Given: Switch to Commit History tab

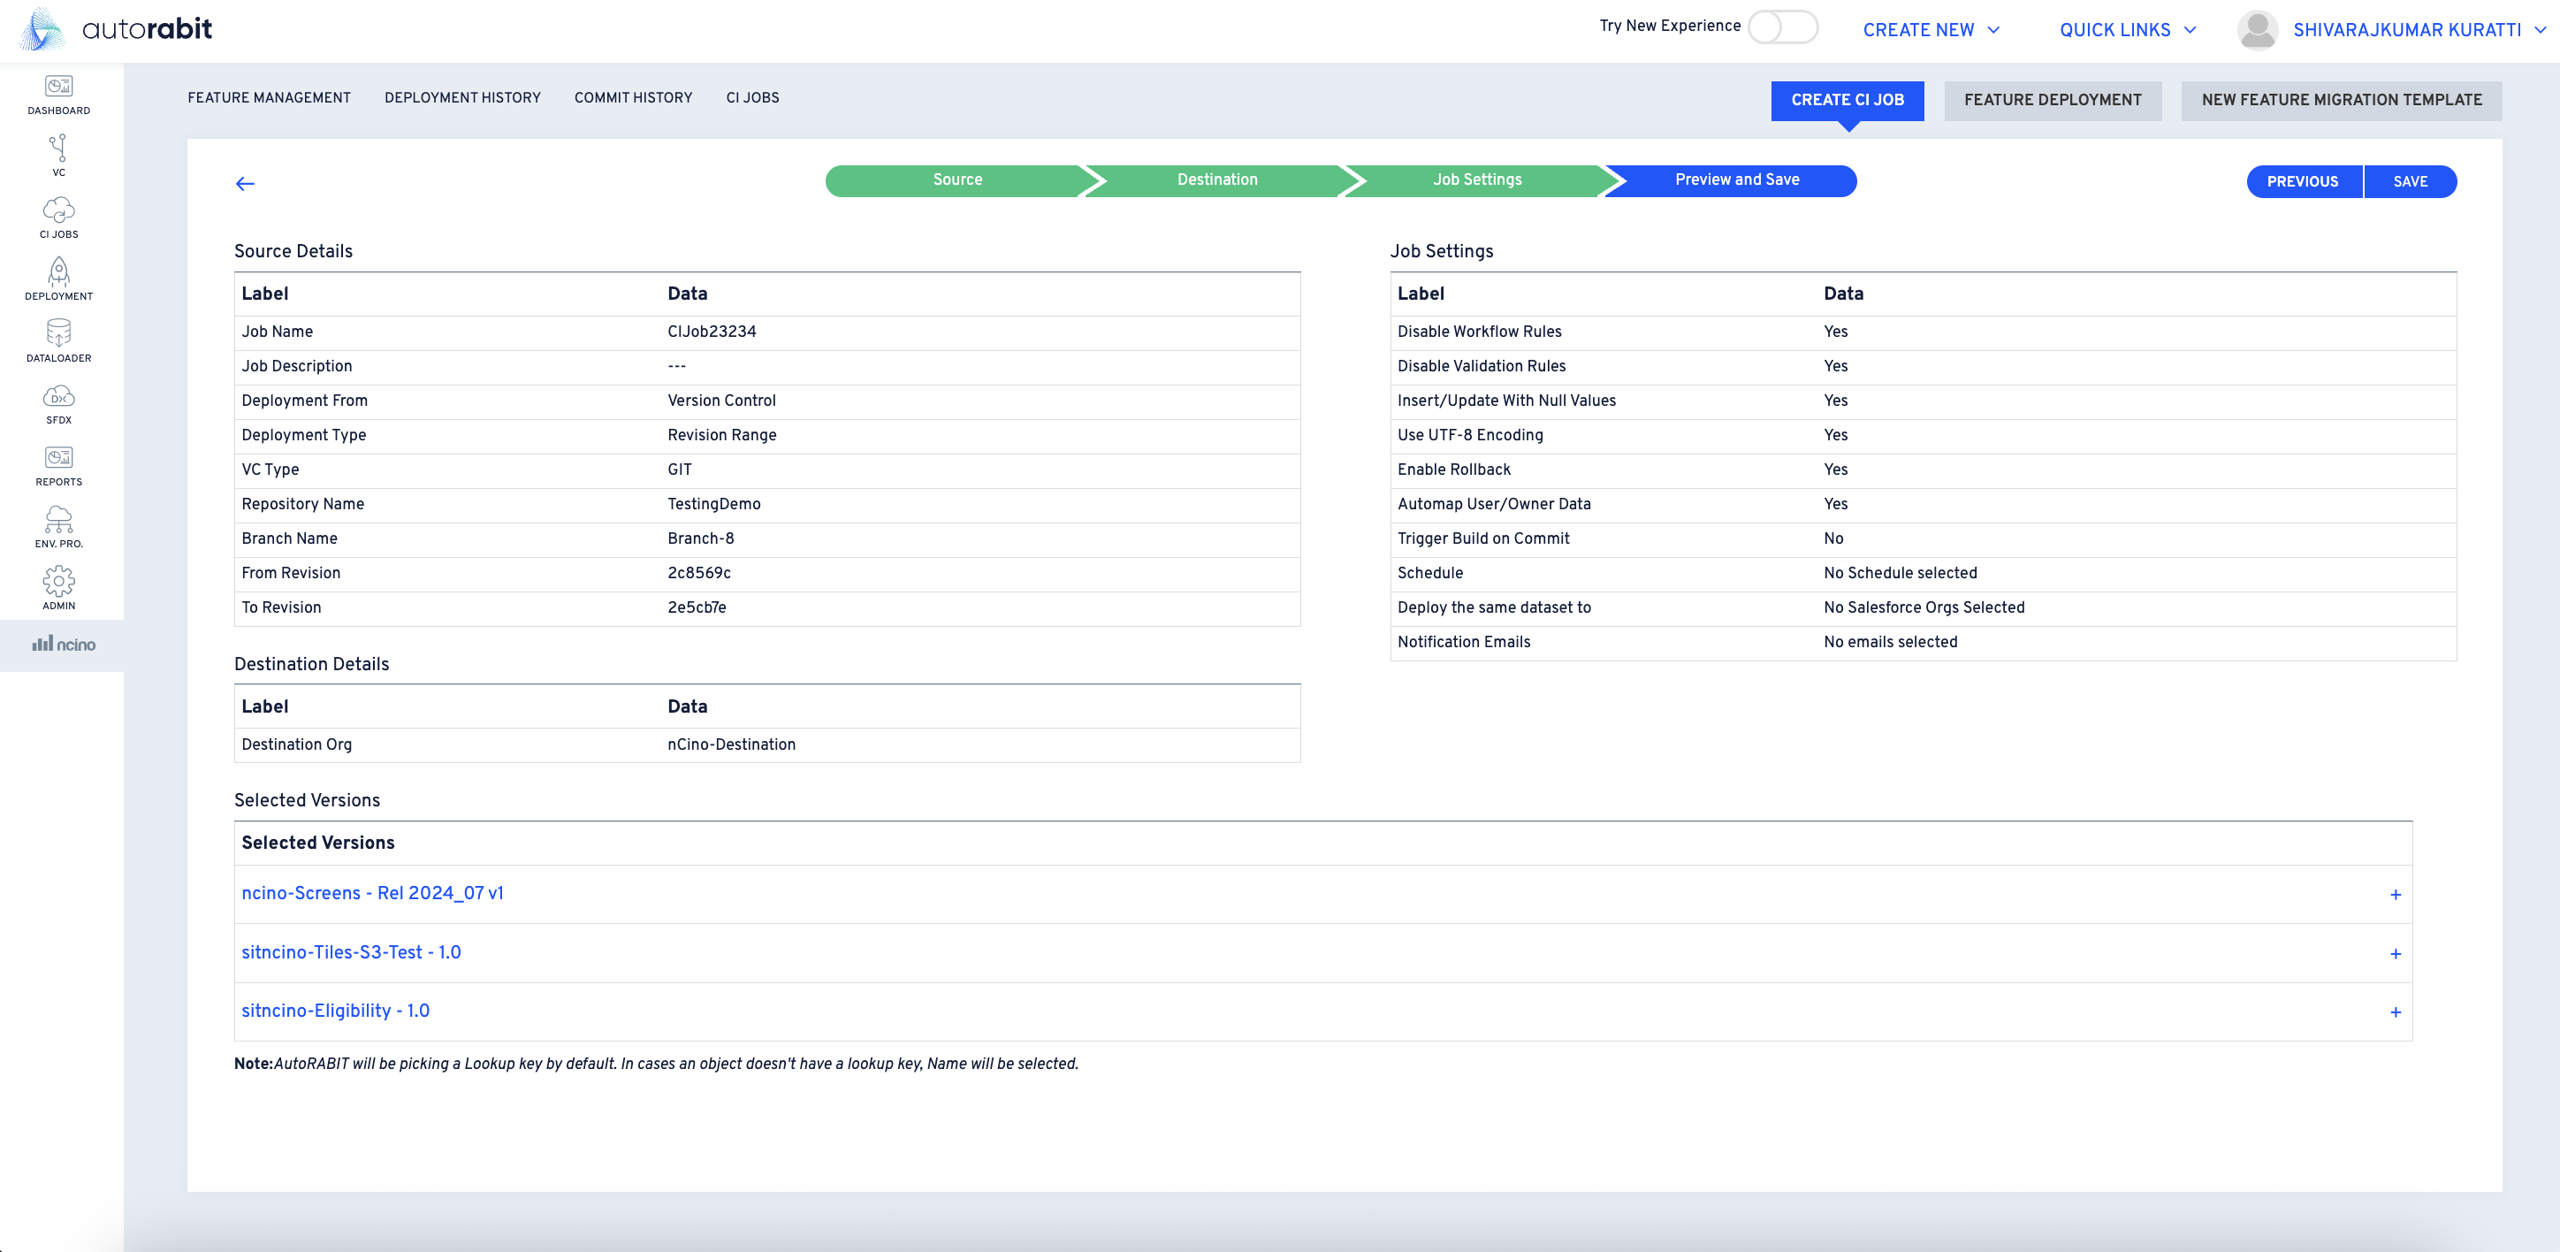Looking at the screenshot, I should [632, 98].
